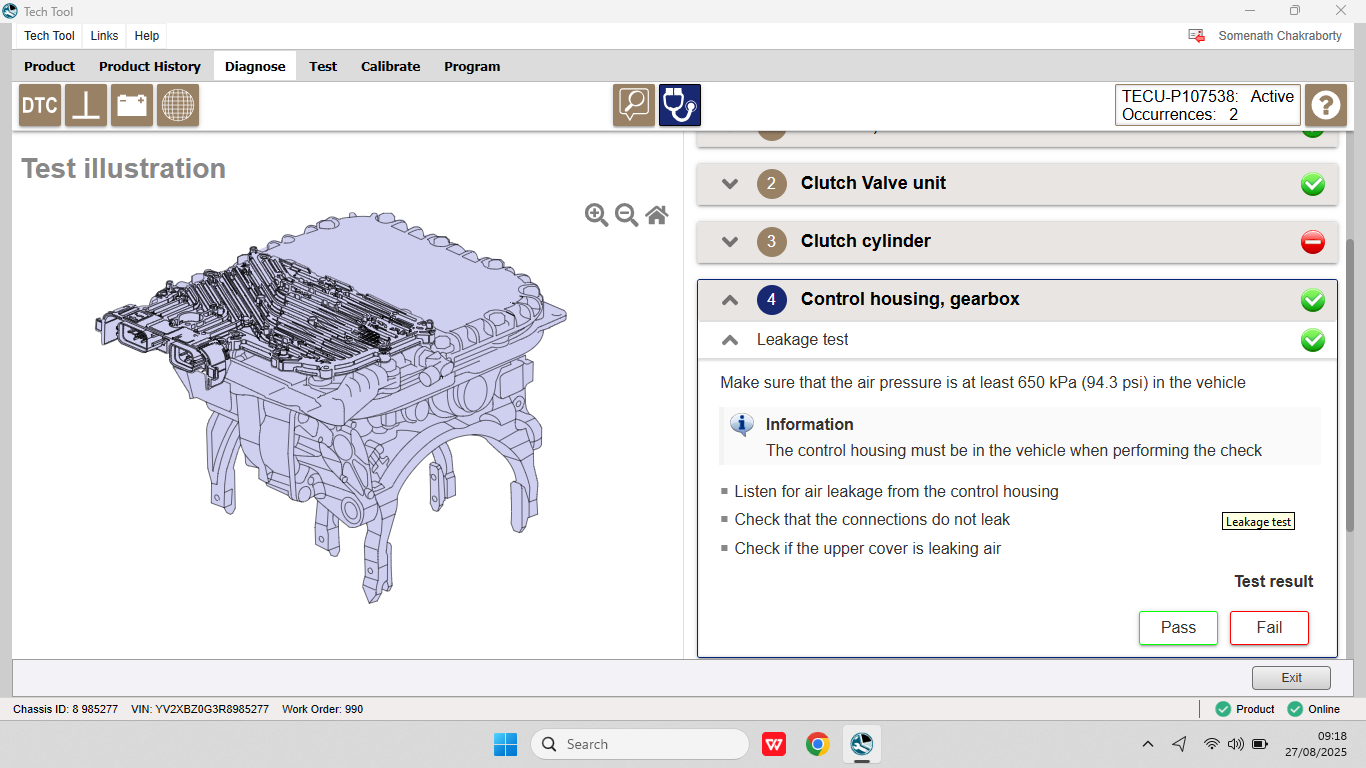Click the user sign-in status icon

click(1196, 35)
